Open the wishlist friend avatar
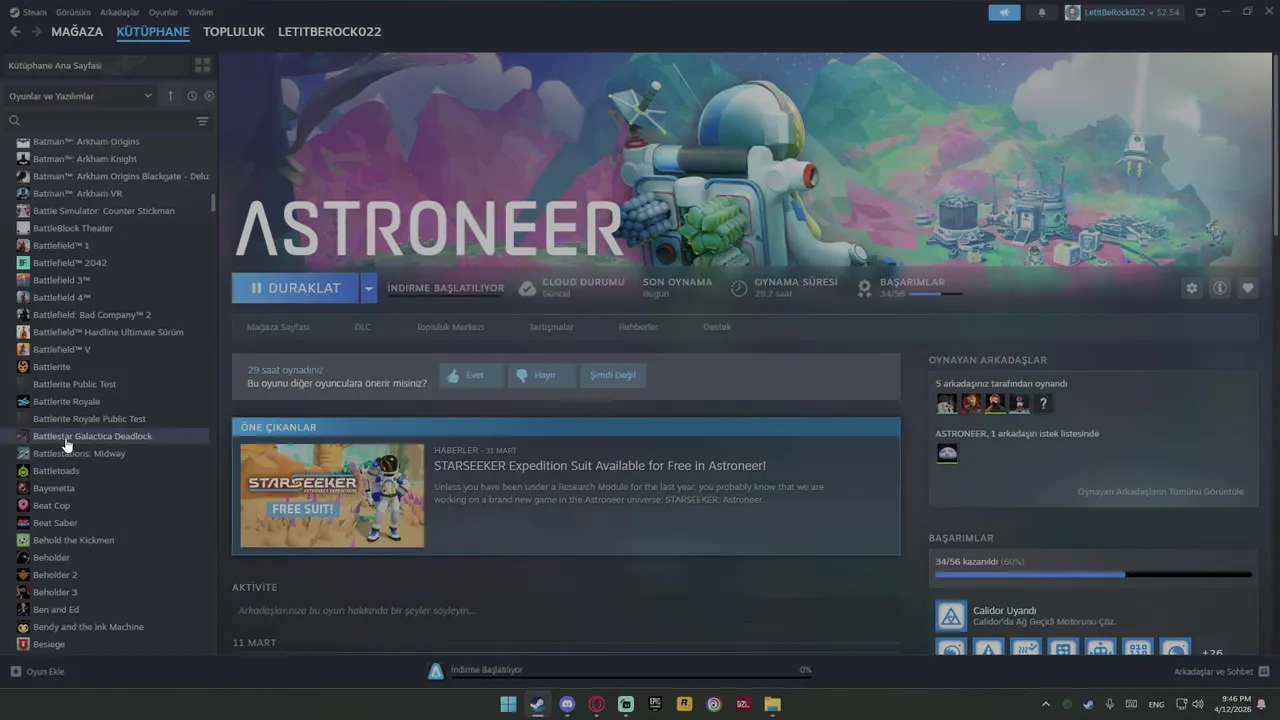The width and height of the screenshot is (1280, 720). coord(947,454)
